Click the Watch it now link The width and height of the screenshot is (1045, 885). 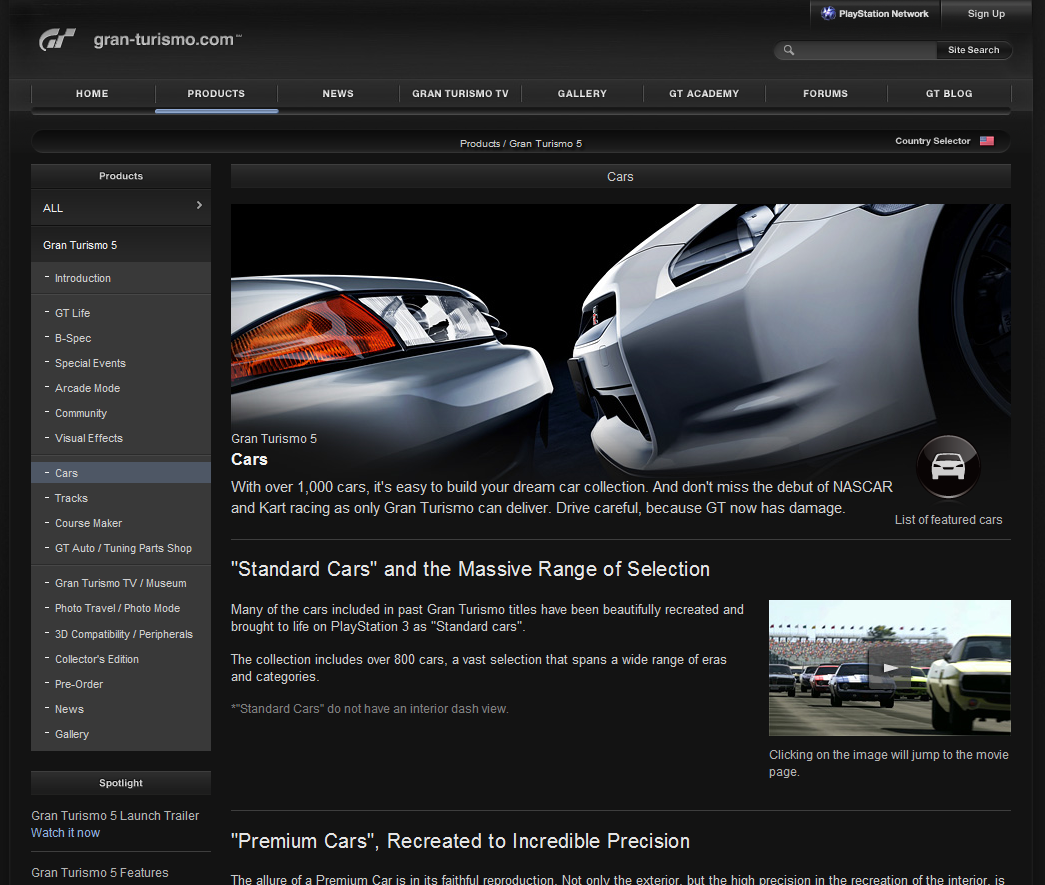click(x=65, y=832)
